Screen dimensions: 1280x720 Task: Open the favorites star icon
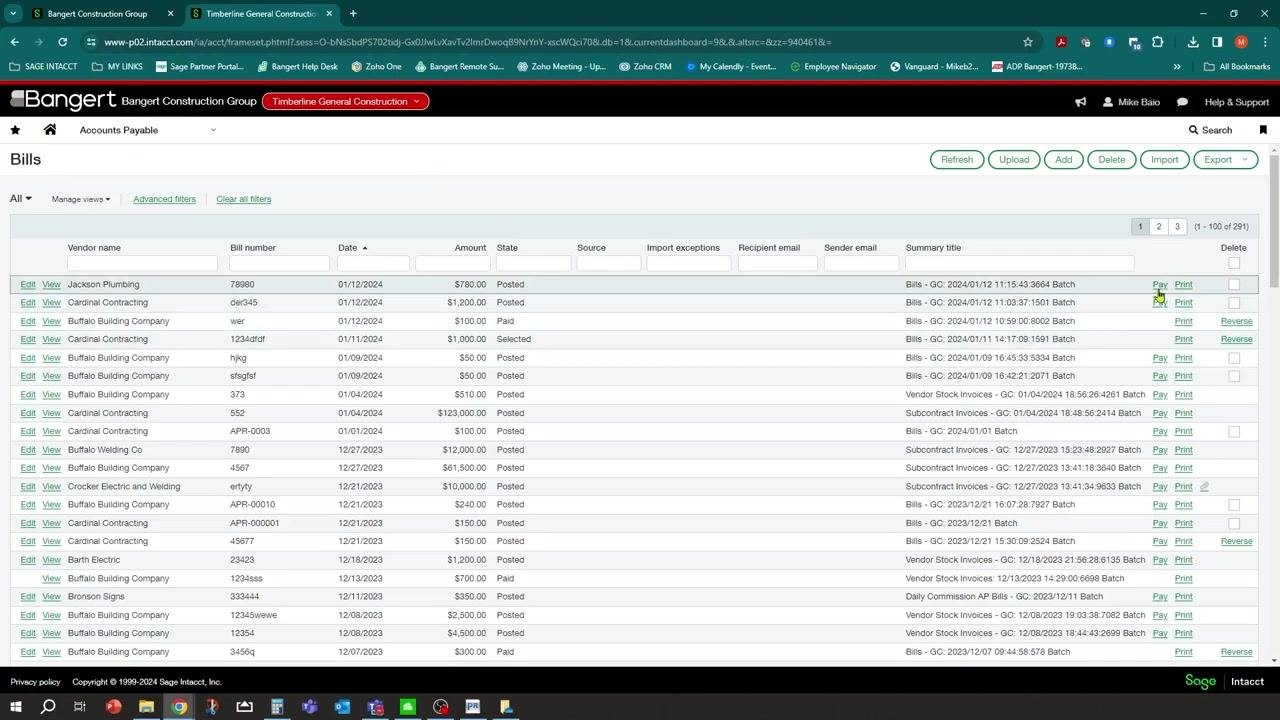[15, 130]
